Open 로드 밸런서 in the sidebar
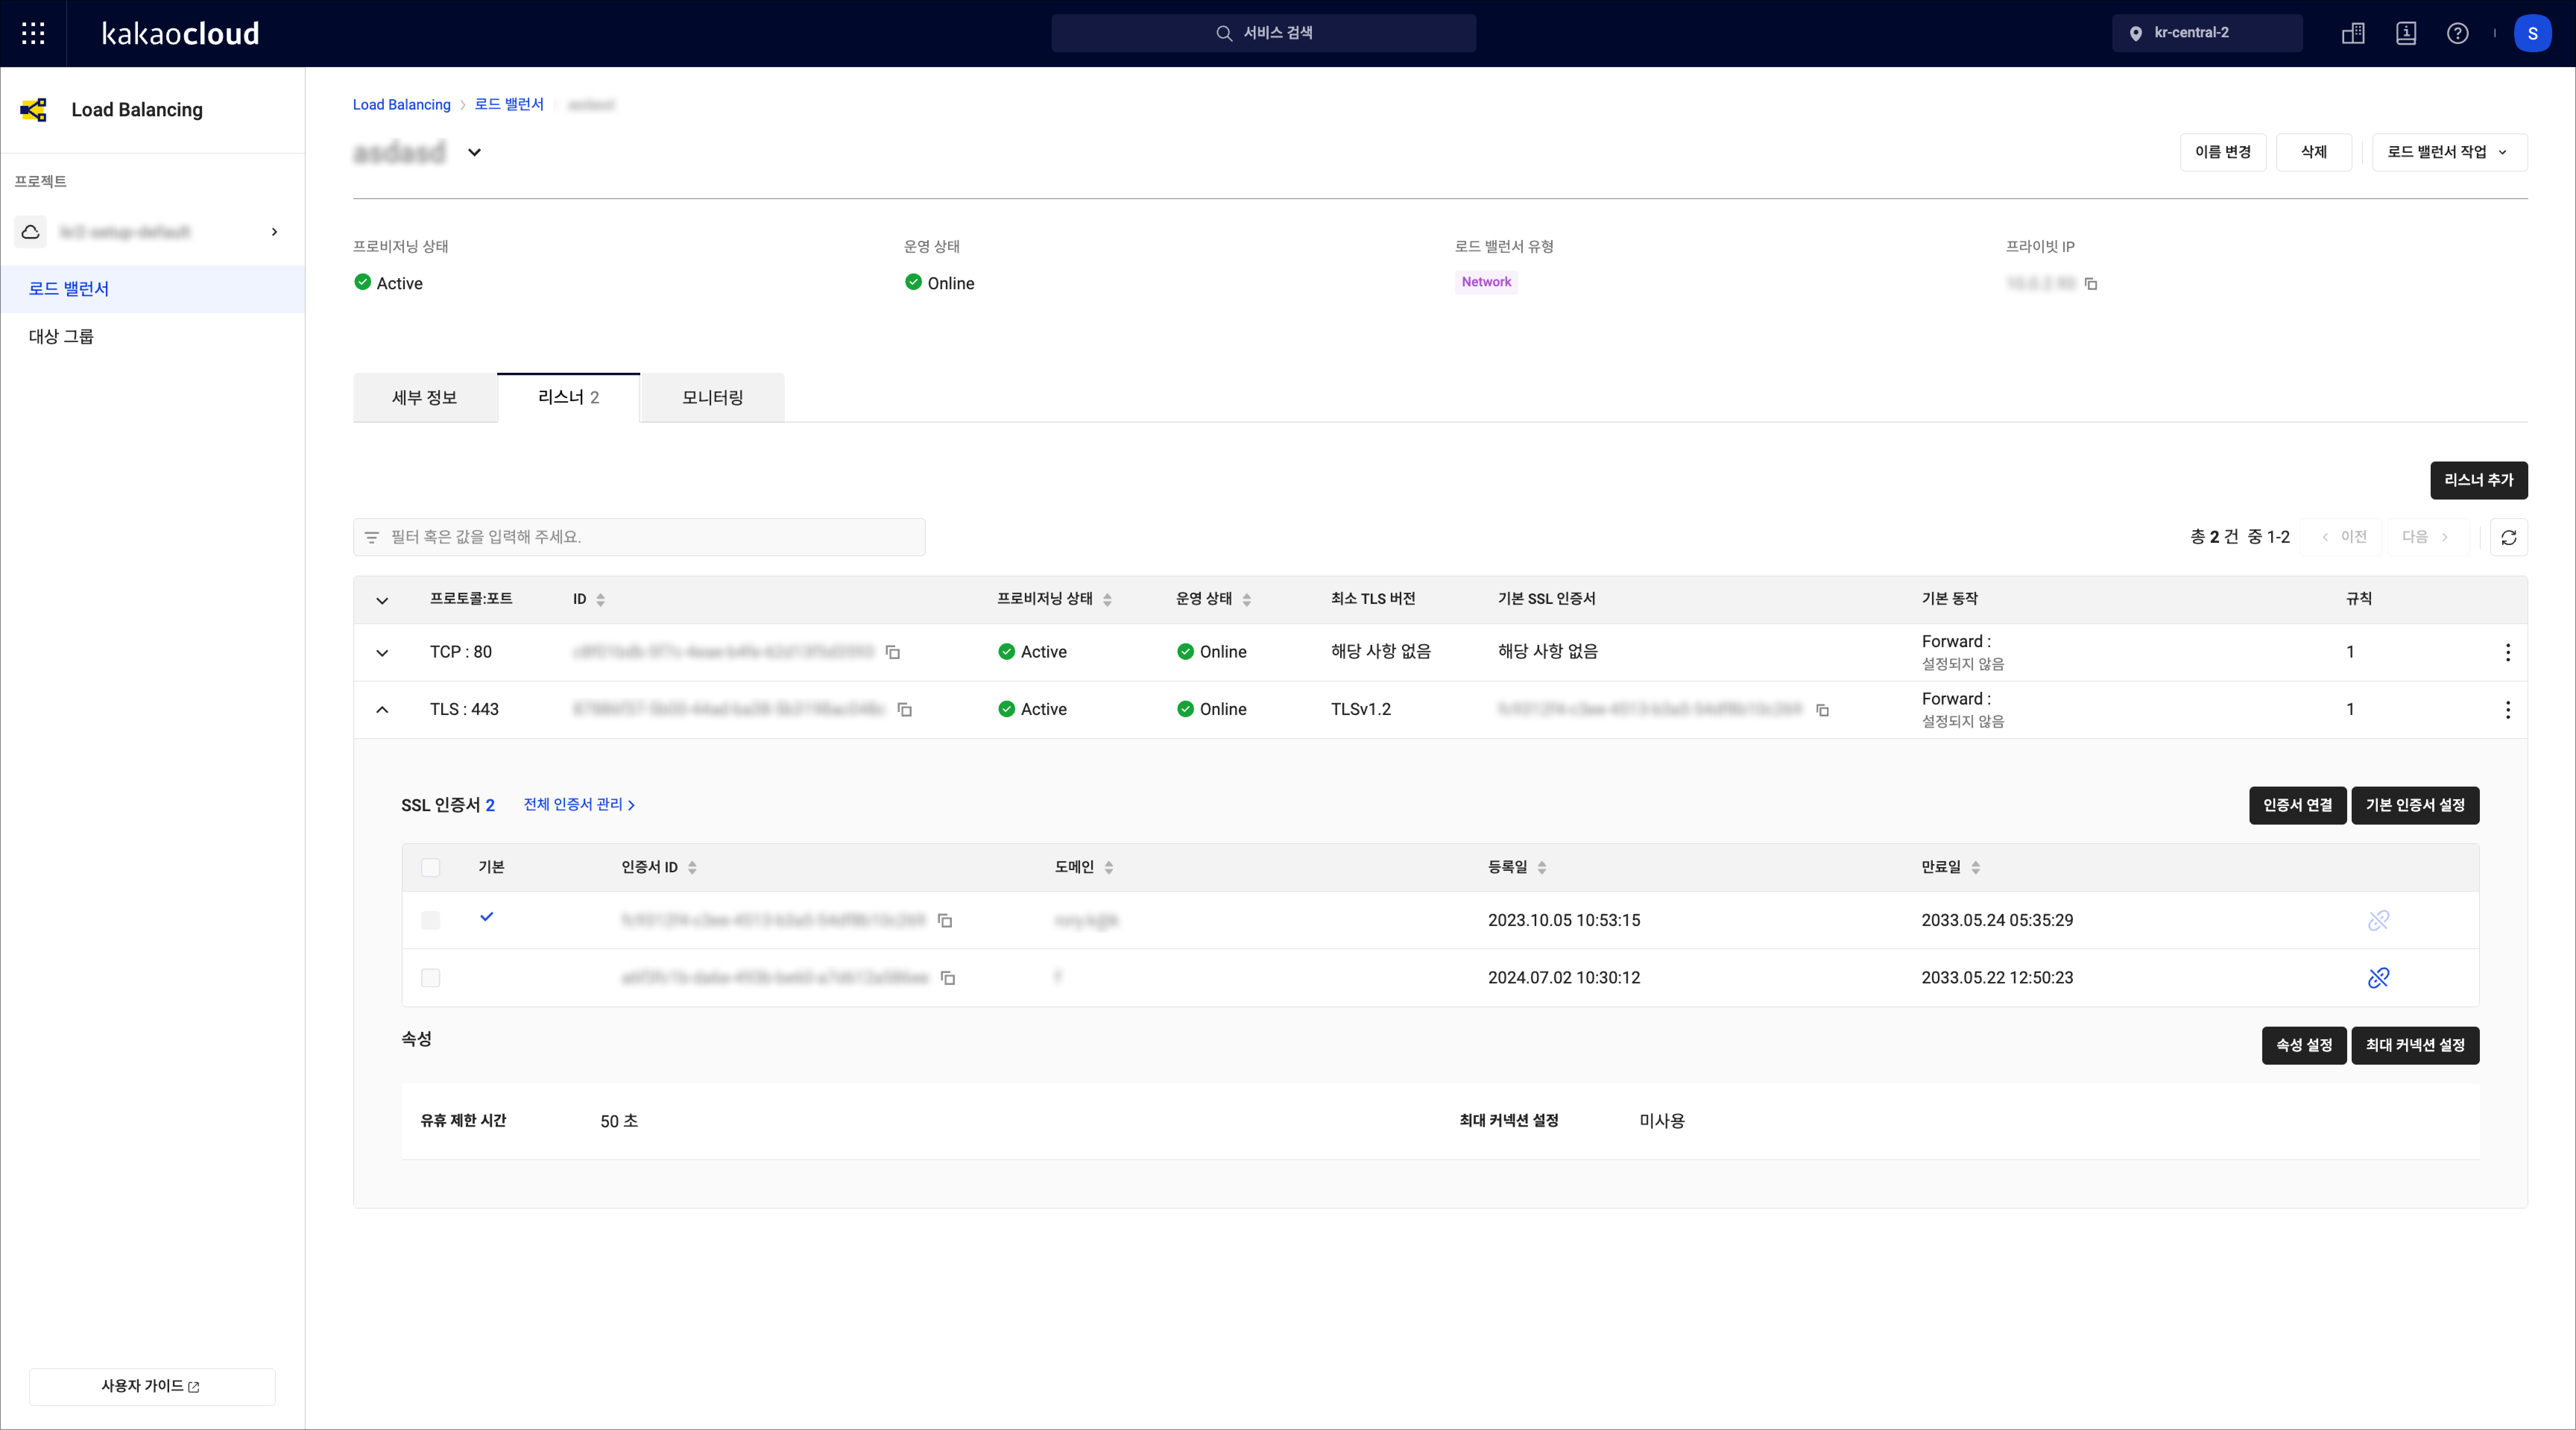 [x=152, y=289]
